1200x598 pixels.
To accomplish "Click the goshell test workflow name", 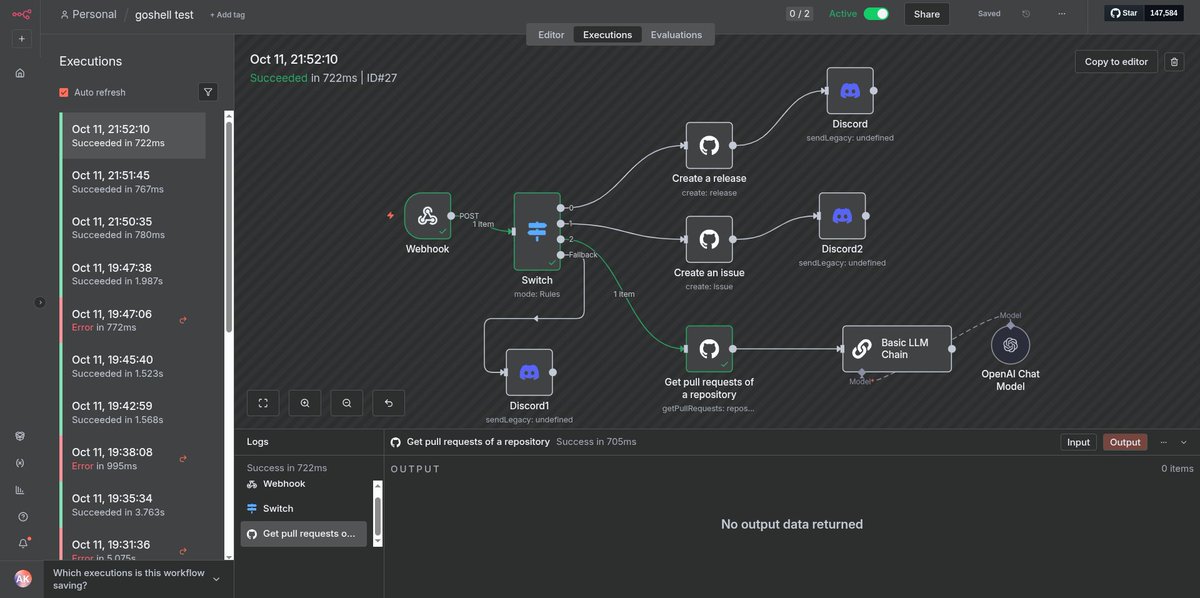I will click(x=164, y=14).
